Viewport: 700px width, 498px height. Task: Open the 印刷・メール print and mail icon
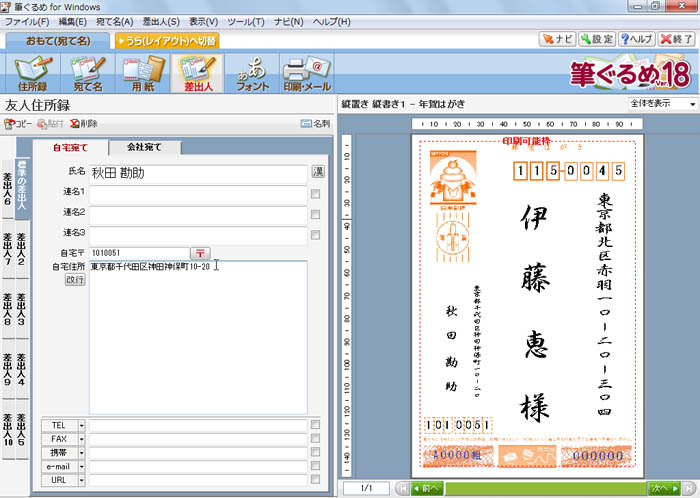305,71
